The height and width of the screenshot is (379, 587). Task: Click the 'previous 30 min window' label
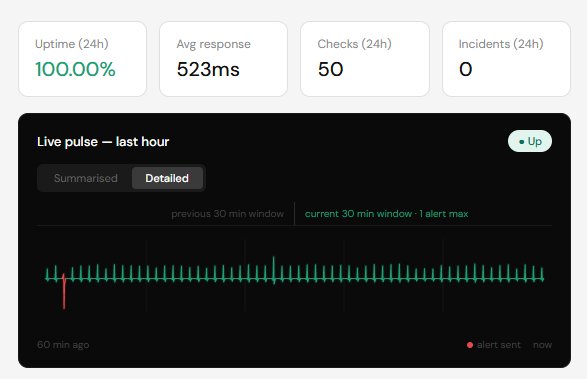[228, 214]
